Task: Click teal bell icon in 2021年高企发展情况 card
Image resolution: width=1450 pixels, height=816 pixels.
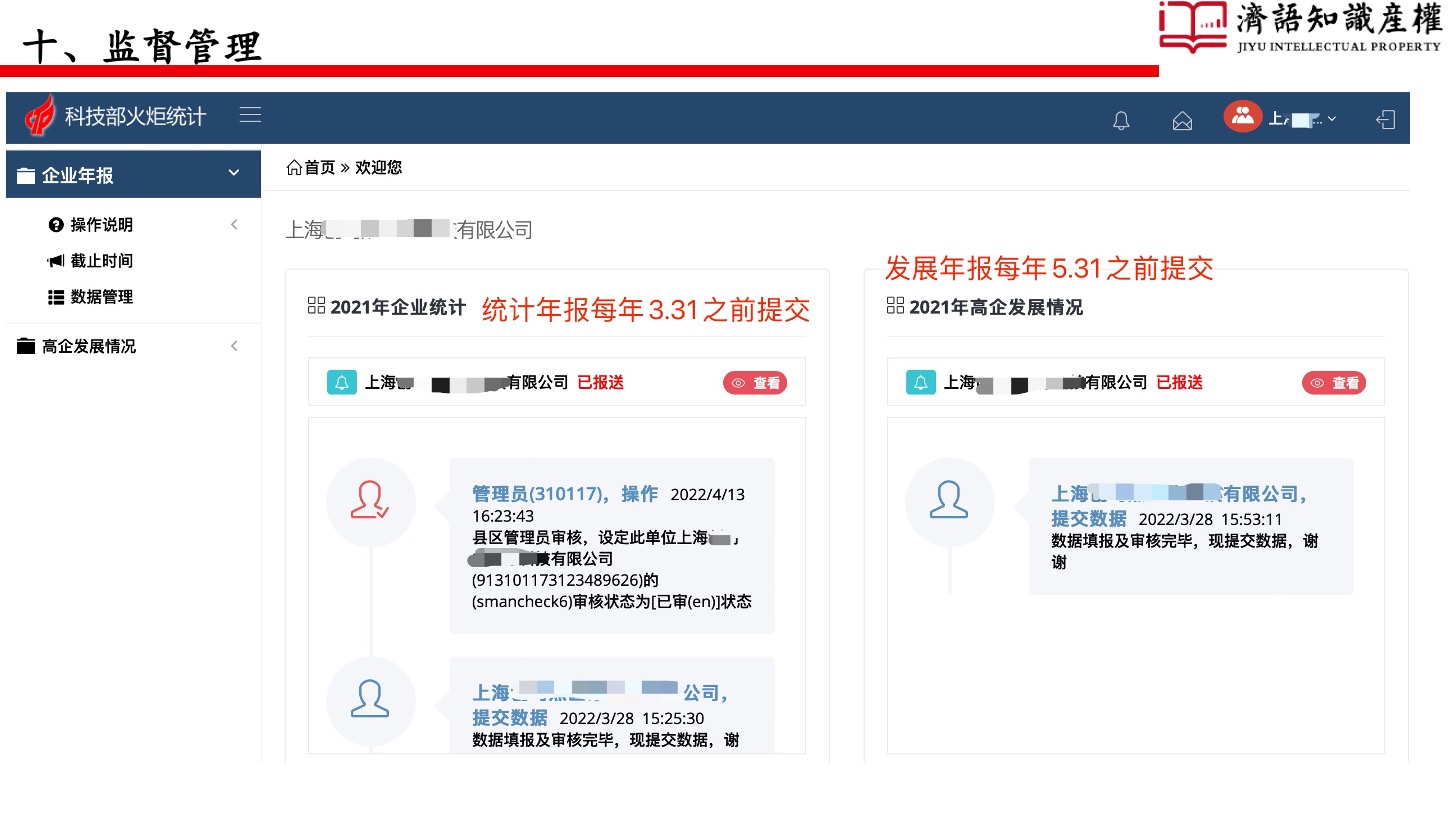Action: click(x=921, y=382)
